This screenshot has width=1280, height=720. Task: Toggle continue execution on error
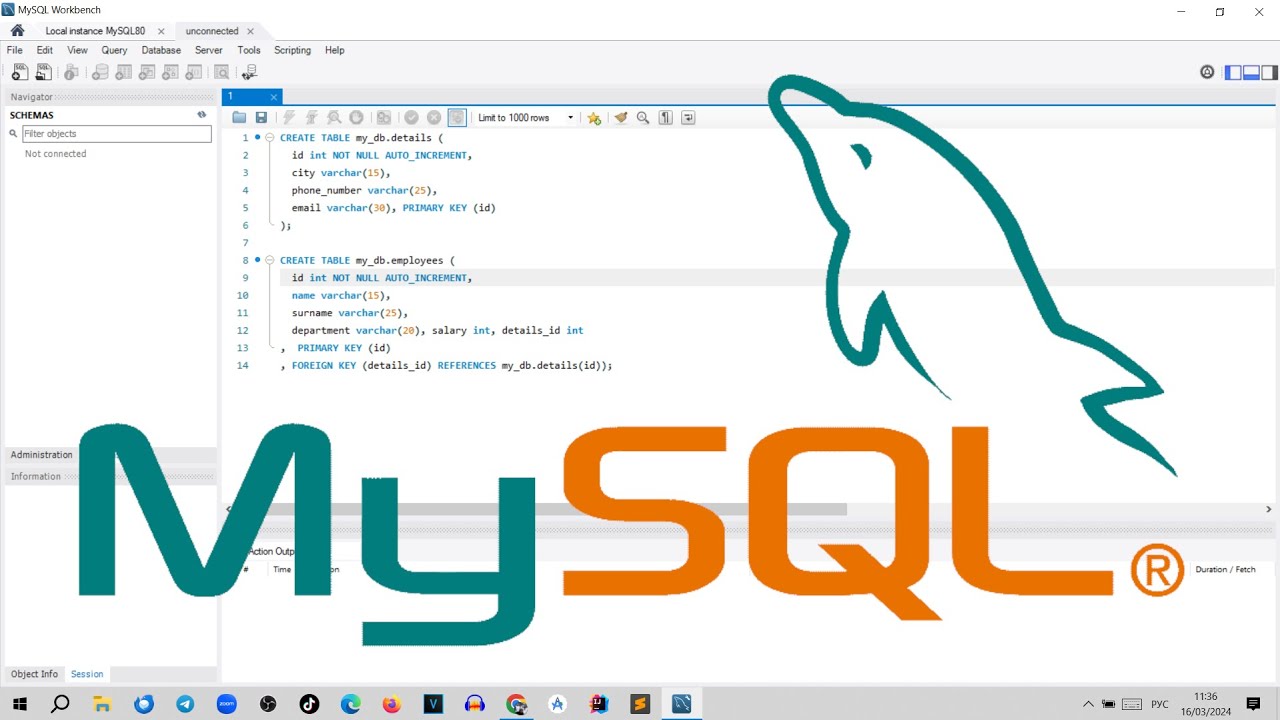[383, 118]
